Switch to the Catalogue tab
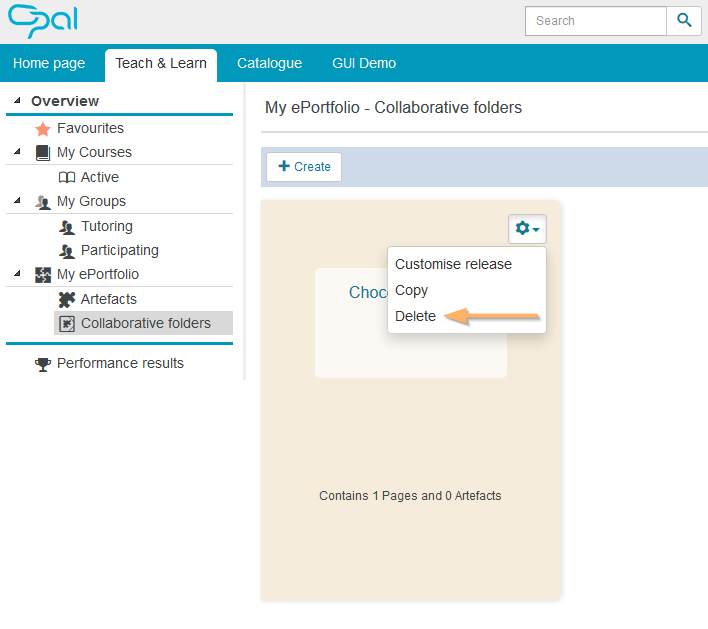 [269, 63]
